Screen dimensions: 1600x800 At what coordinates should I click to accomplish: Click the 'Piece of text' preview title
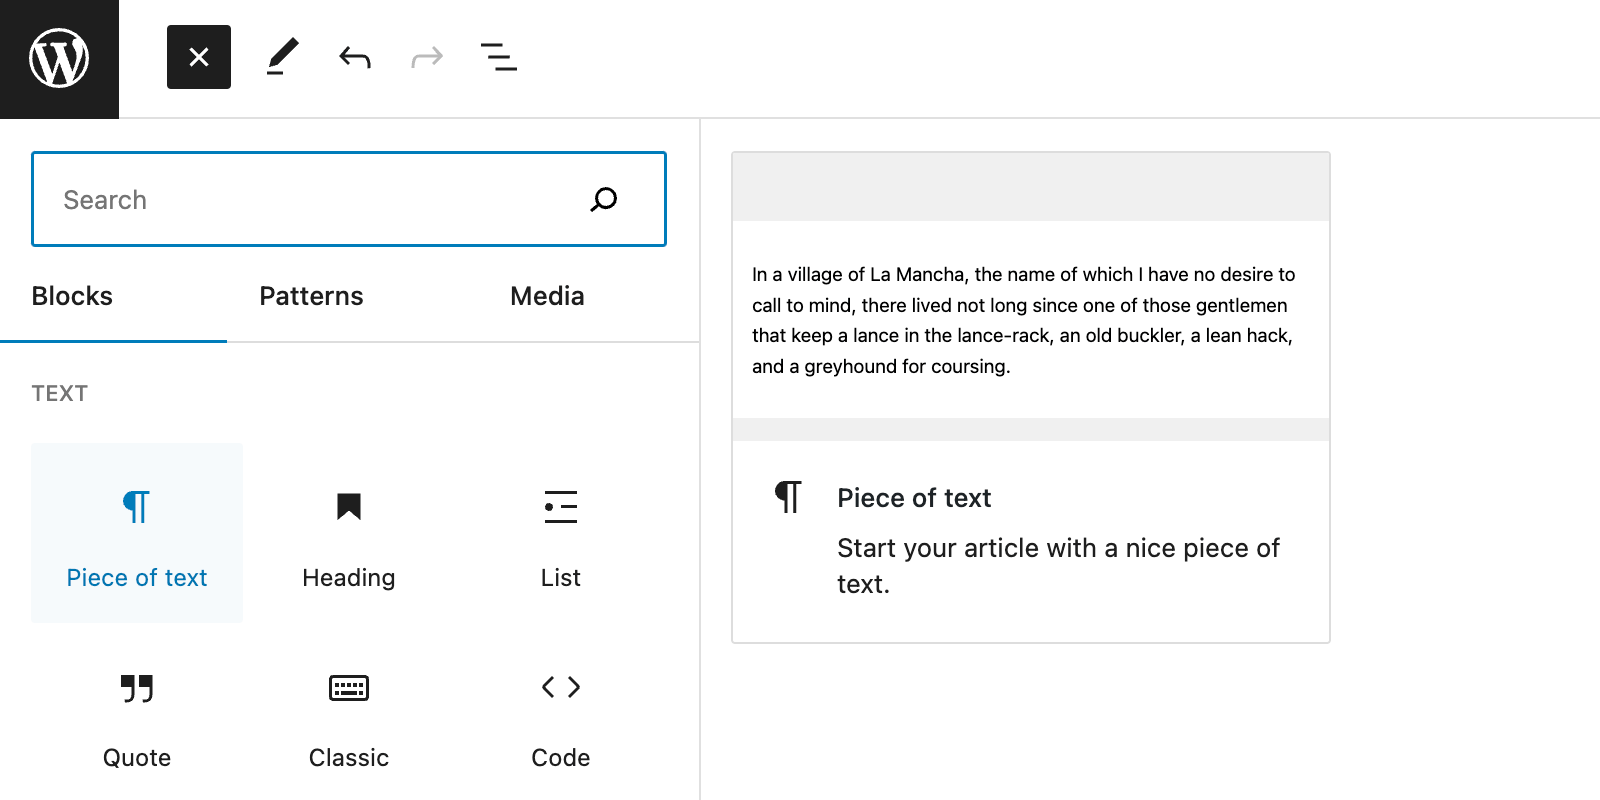point(914,498)
